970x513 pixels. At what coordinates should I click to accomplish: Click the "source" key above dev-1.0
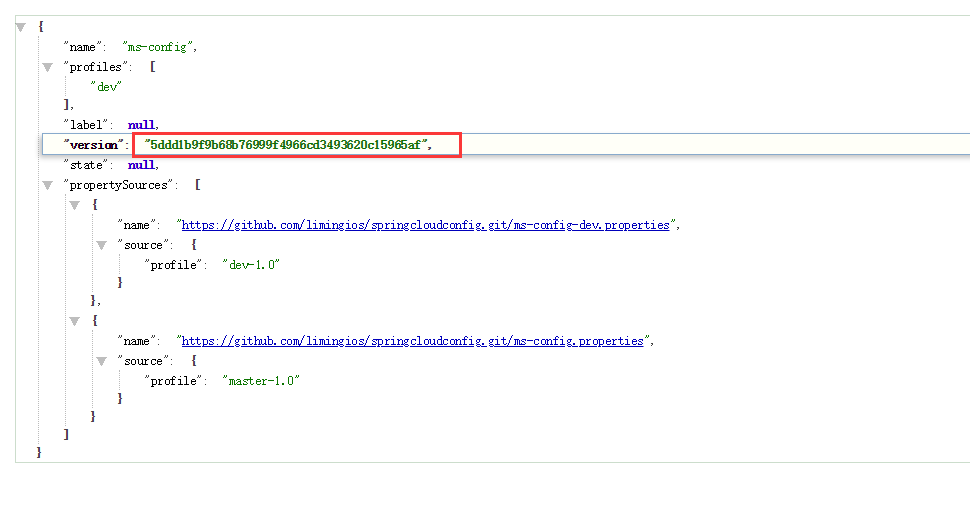click(x=144, y=245)
